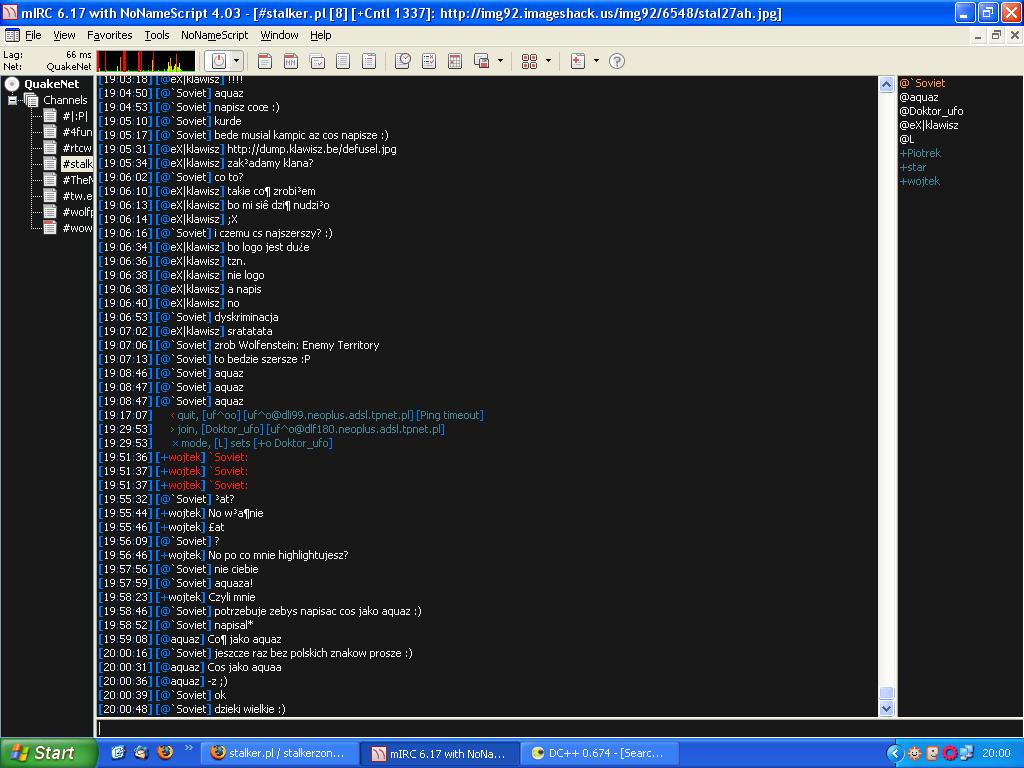Collapse the Channels tree node
The width and height of the screenshot is (1024, 768).
(13, 100)
